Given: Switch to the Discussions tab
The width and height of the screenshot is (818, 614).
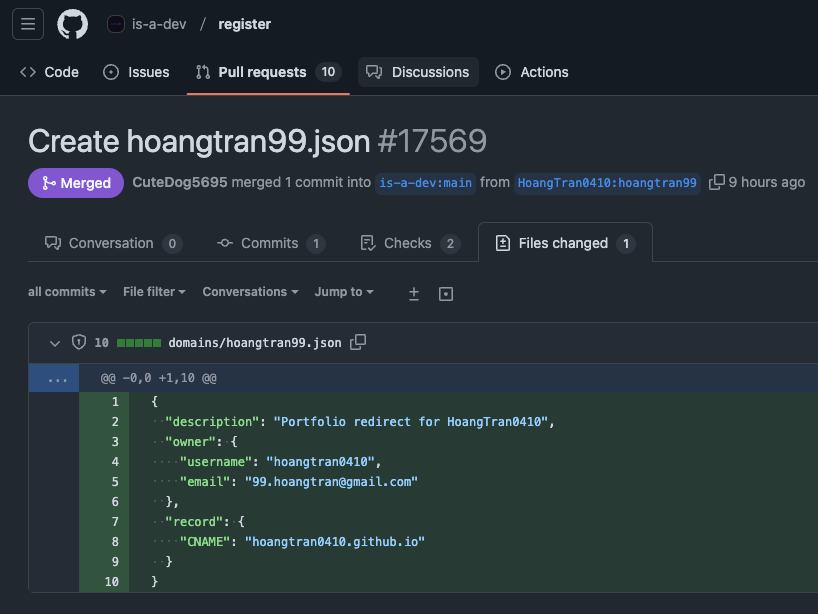Looking at the screenshot, I should (x=418, y=72).
